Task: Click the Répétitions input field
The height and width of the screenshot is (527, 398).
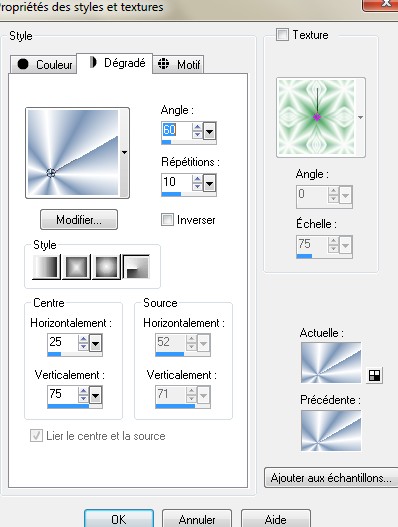Action: coord(177,183)
